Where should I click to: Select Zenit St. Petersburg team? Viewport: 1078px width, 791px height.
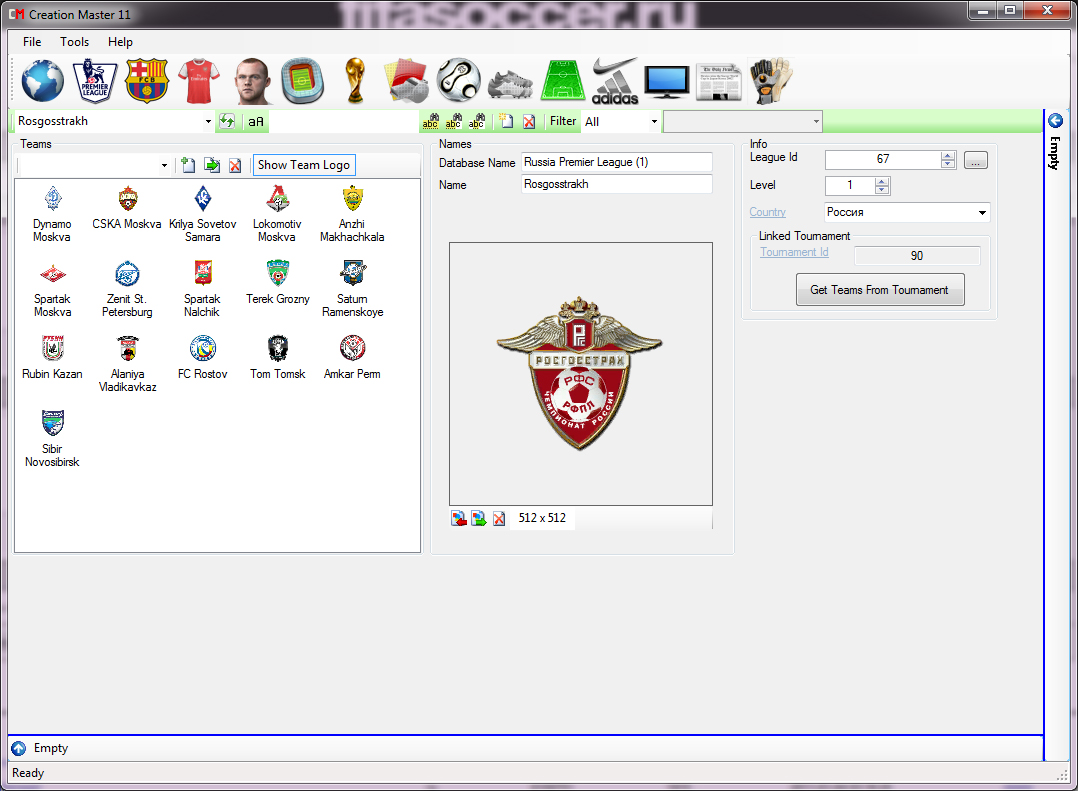pyautogui.click(x=127, y=289)
